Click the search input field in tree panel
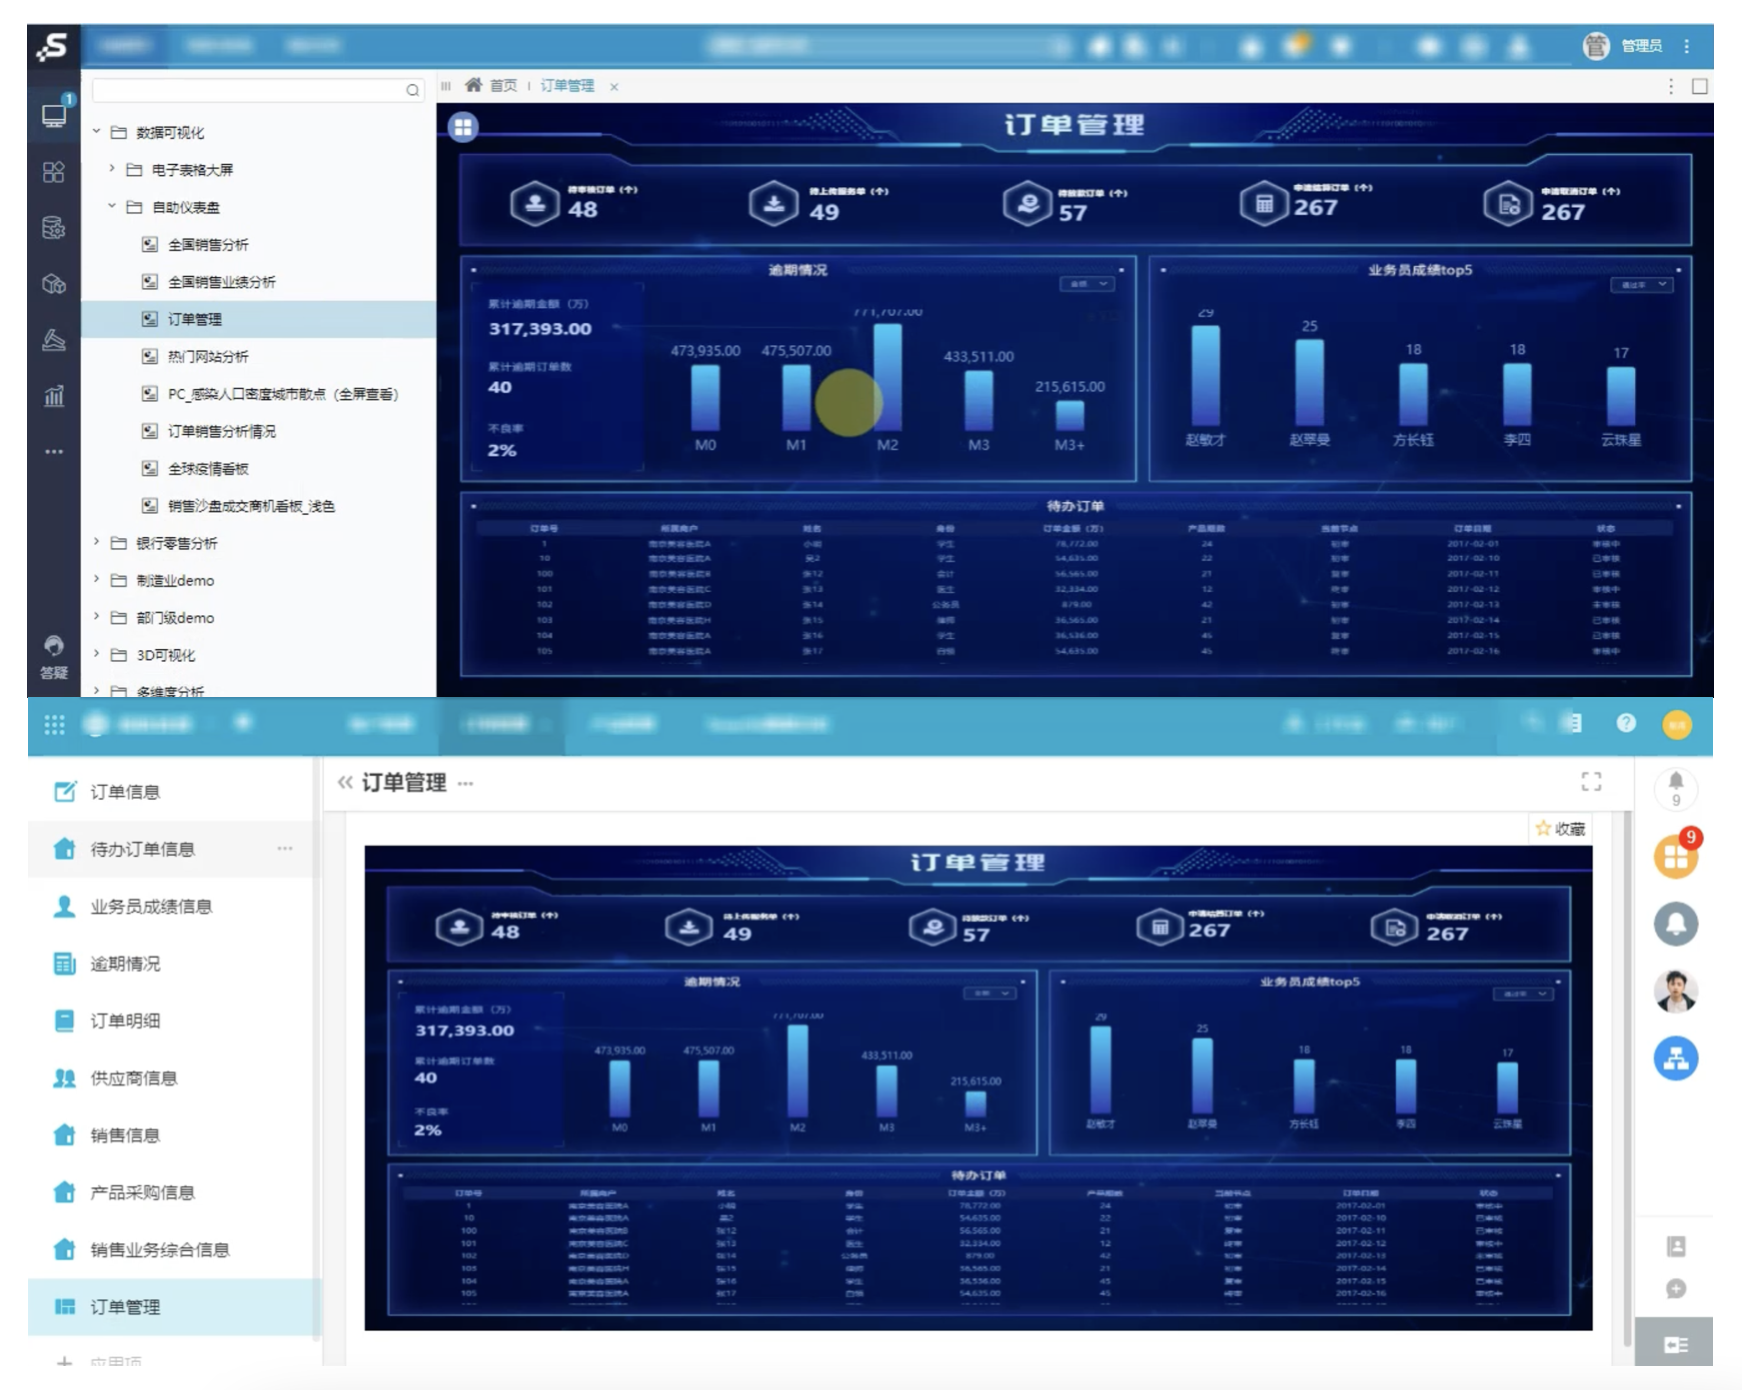1742x1390 pixels. tap(248, 90)
